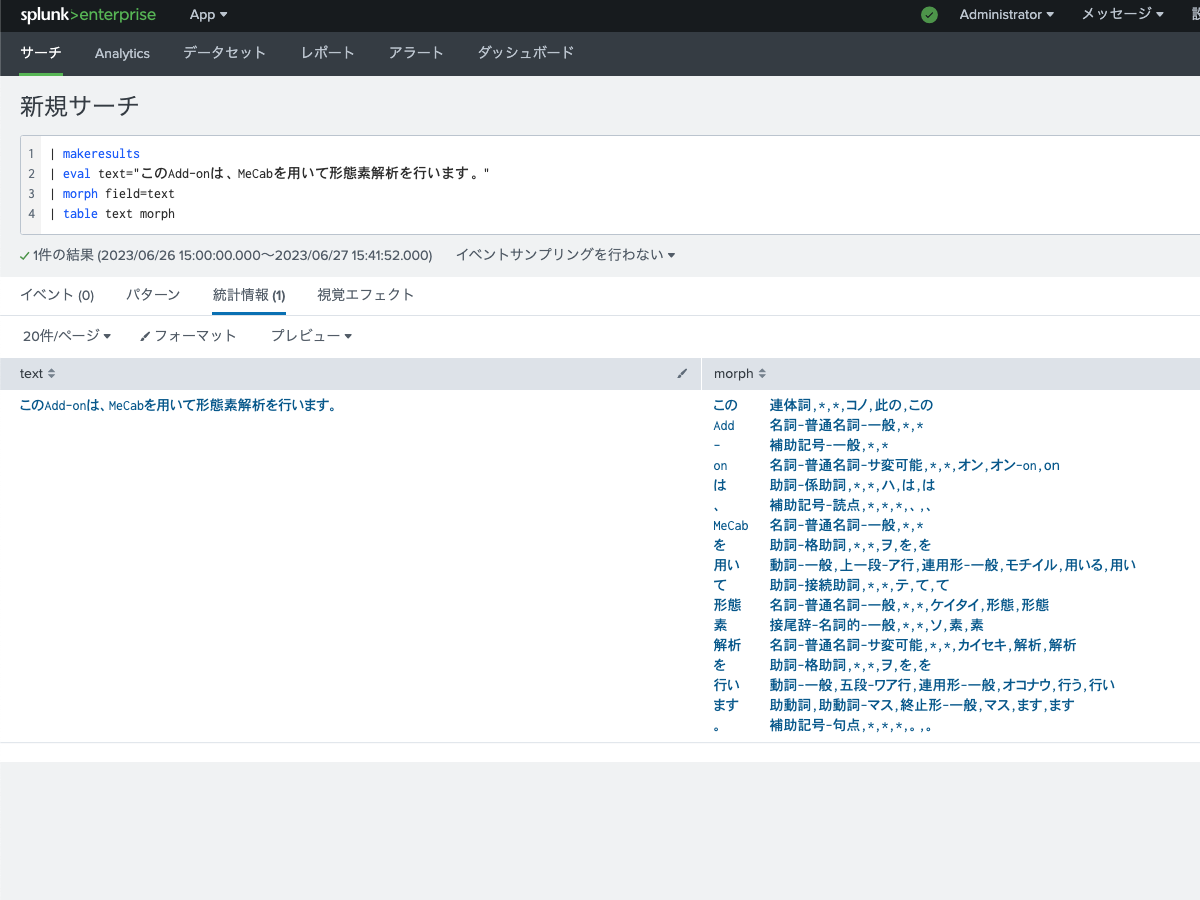Click the Splunk enterprise logo
The width and height of the screenshot is (1200, 900).
point(88,15)
